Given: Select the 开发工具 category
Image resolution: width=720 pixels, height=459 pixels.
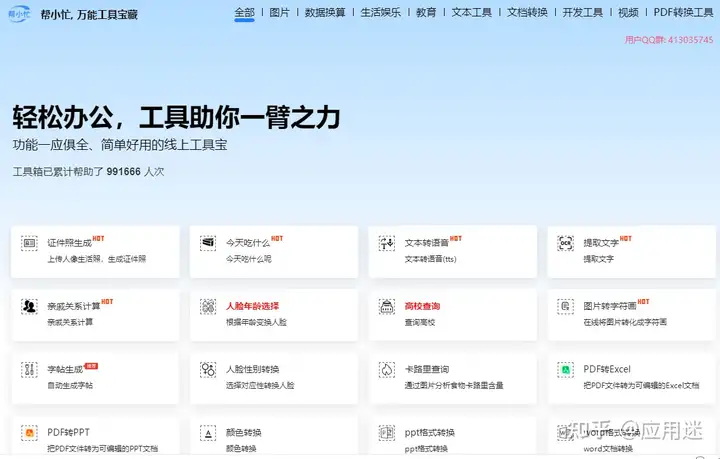Looking at the screenshot, I should click(x=583, y=12).
